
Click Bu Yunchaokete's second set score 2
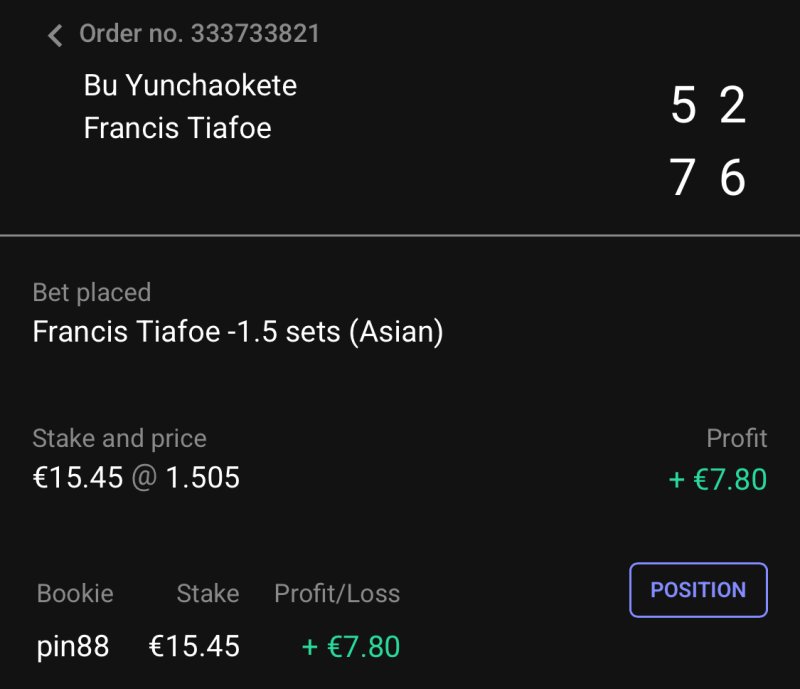coord(733,105)
